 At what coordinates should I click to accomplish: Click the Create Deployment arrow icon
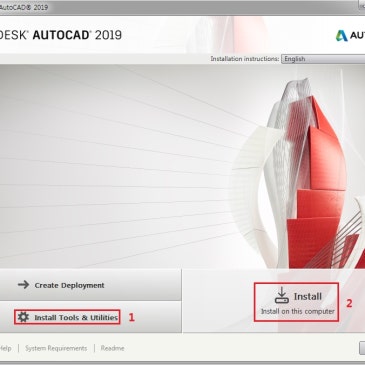23,285
